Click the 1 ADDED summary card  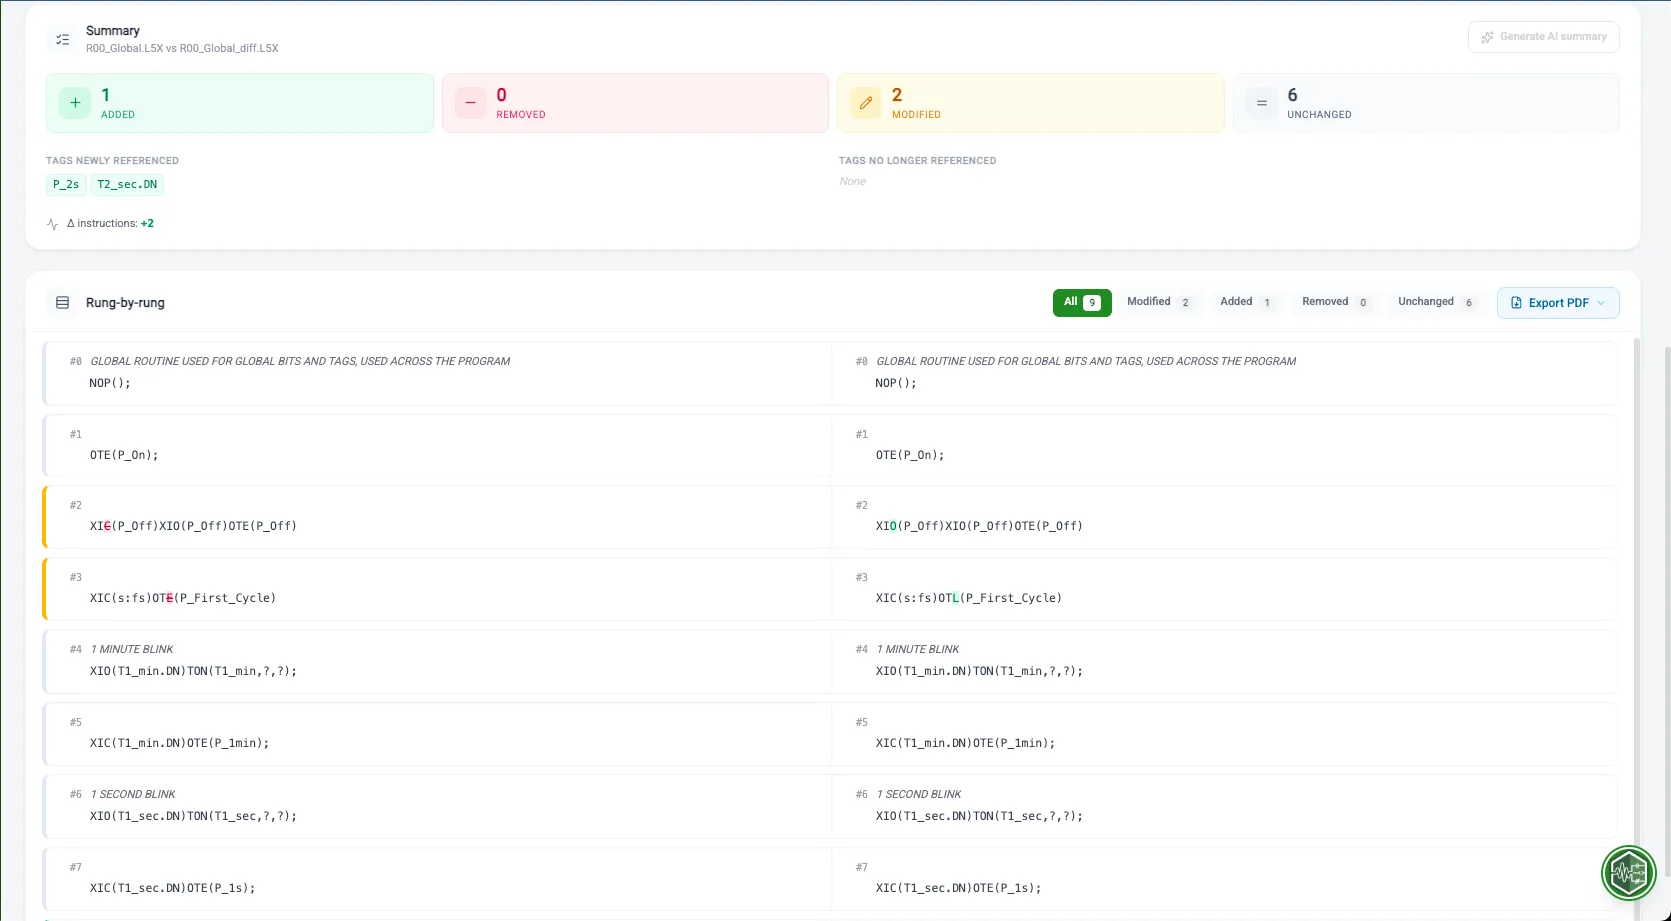(240, 103)
